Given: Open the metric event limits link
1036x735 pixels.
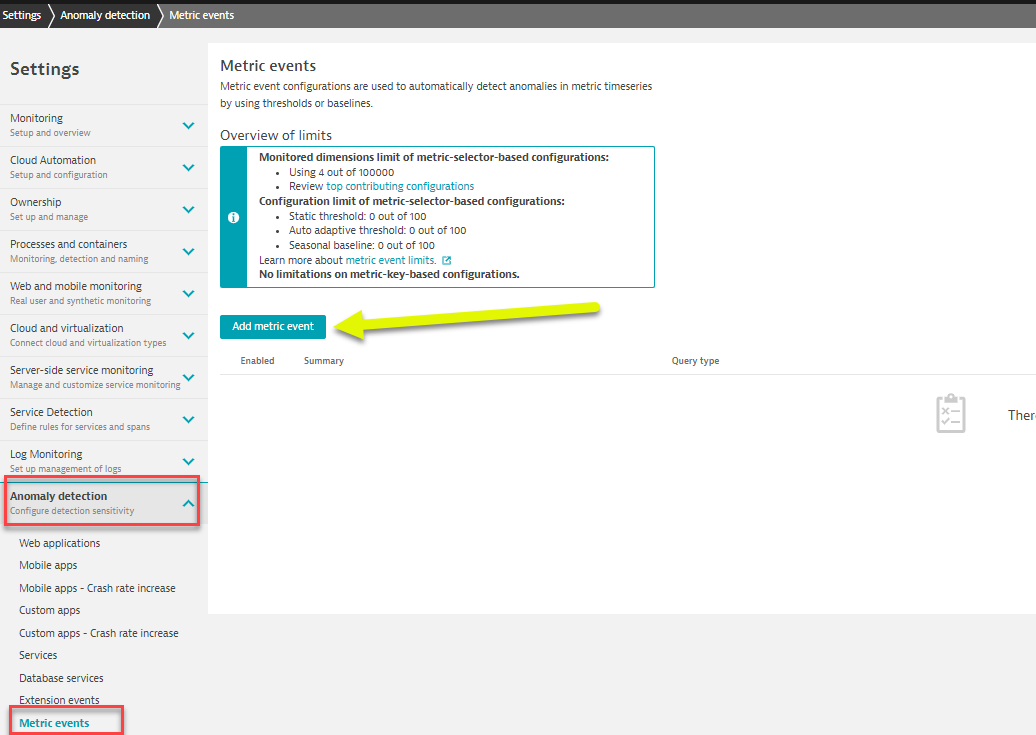Looking at the screenshot, I should point(390,260).
